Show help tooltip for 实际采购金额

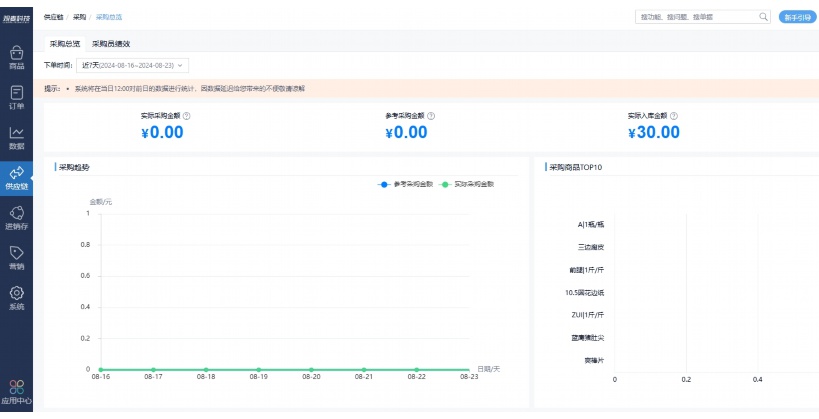point(187,116)
